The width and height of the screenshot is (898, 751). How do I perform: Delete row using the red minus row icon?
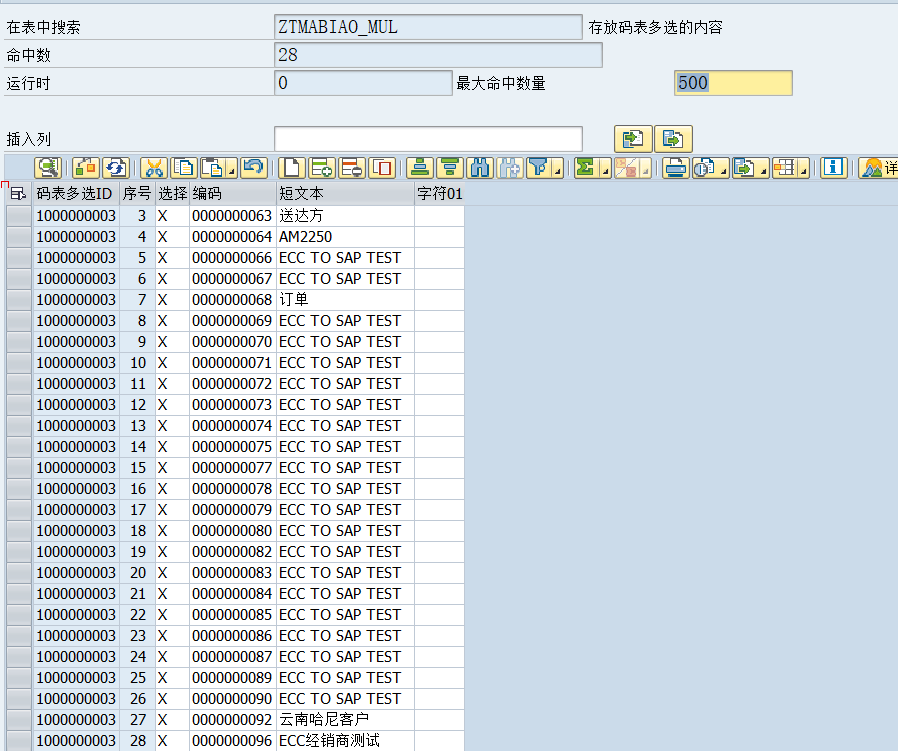tap(351, 168)
